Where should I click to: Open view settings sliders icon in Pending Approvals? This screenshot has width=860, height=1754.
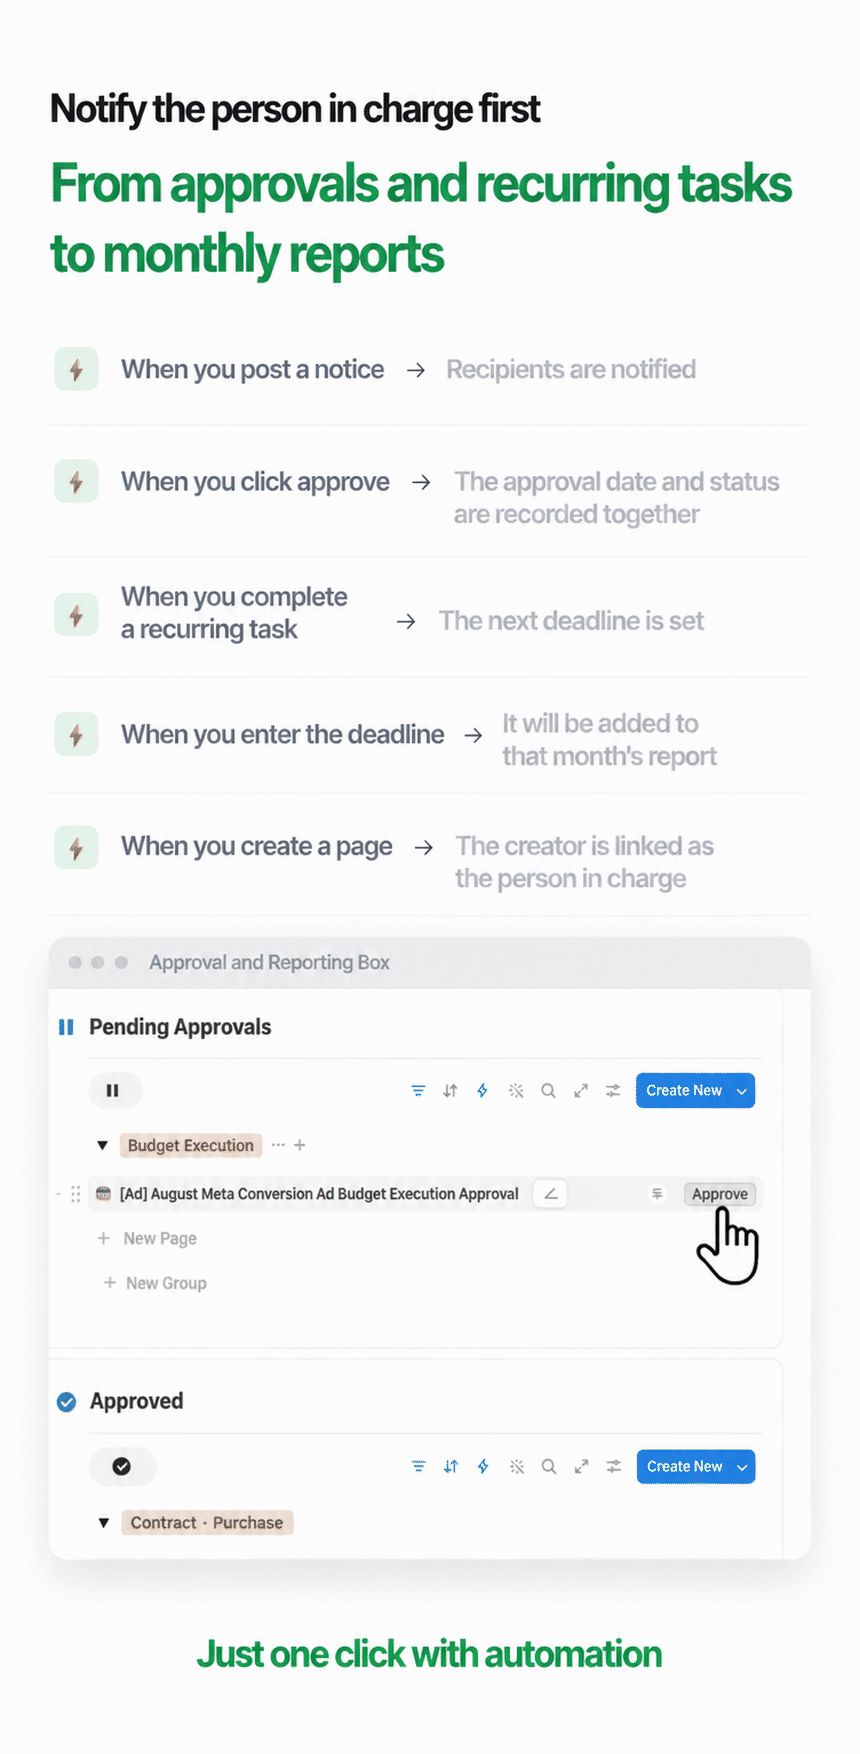613,1090
